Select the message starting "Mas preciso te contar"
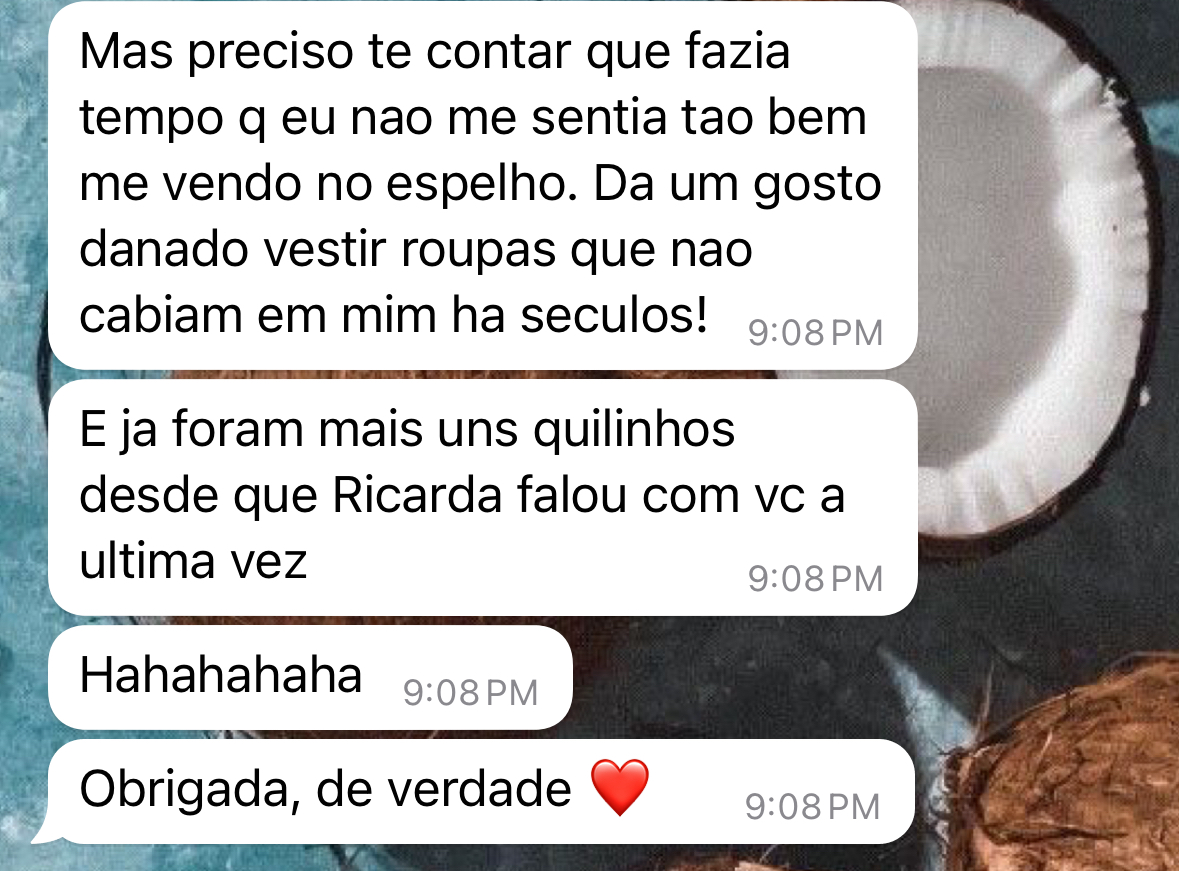This screenshot has width=1179, height=871. tap(483, 185)
